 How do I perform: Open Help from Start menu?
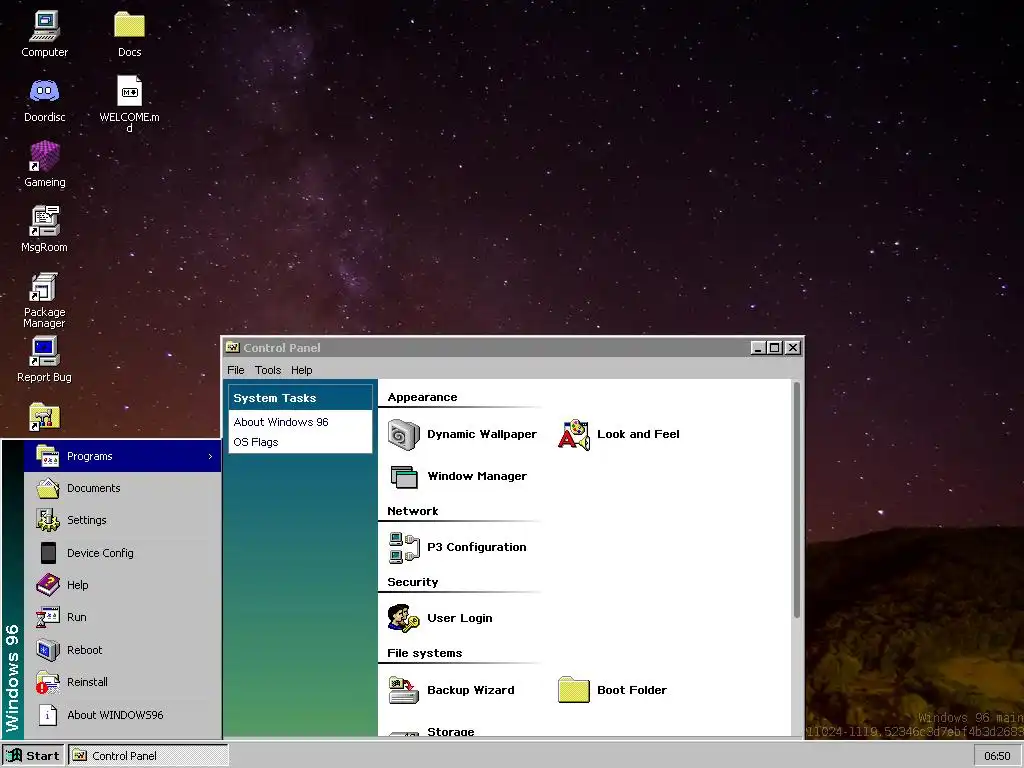click(x=123, y=584)
